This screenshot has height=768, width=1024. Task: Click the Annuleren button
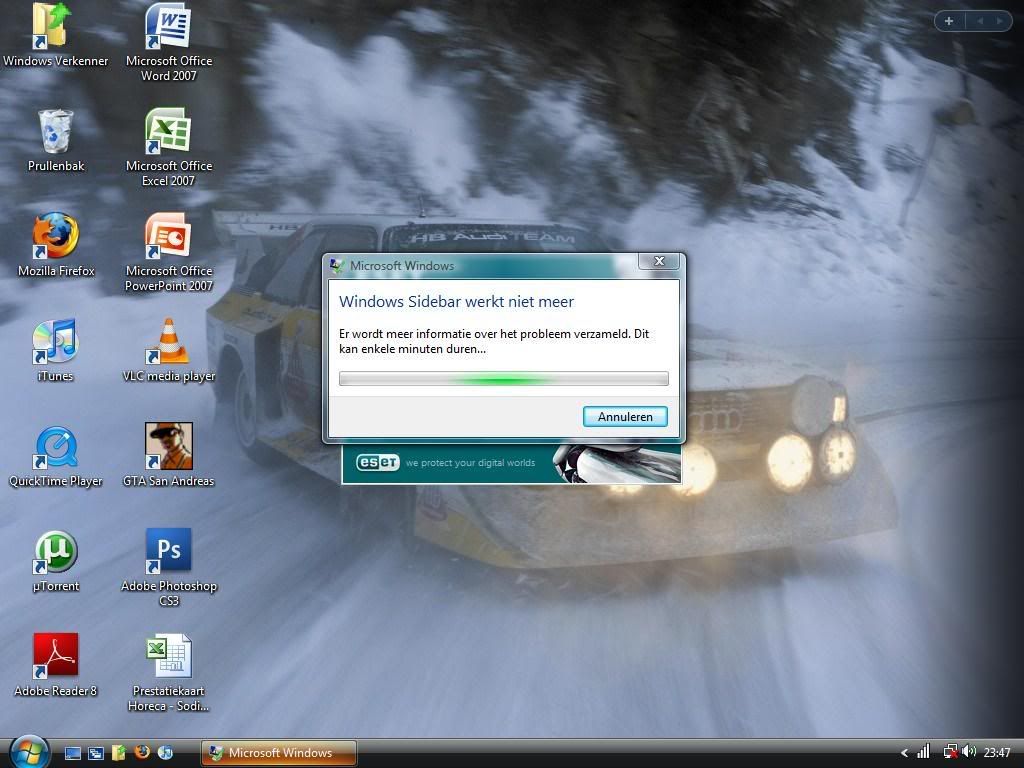tap(625, 417)
